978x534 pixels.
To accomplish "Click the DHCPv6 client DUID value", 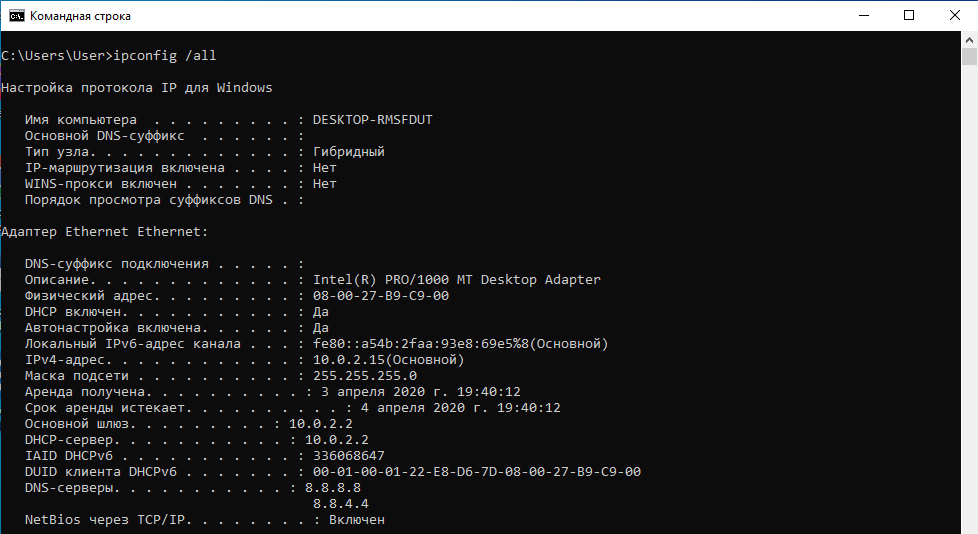I will 476,472.
